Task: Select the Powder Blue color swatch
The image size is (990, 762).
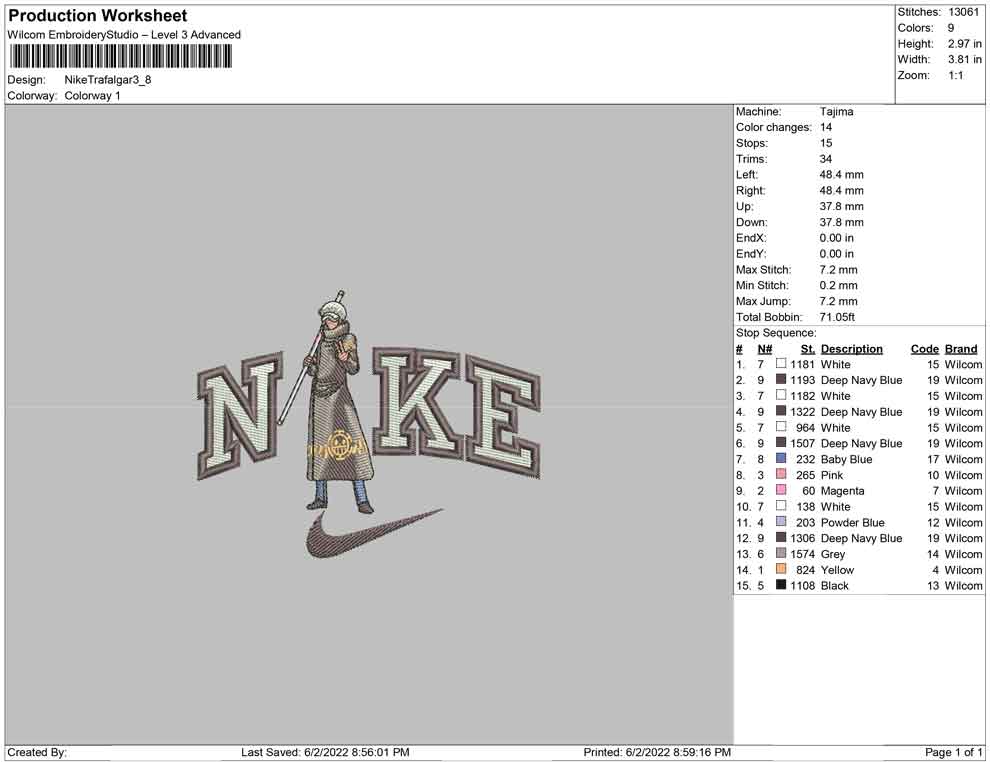Action: (x=781, y=522)
